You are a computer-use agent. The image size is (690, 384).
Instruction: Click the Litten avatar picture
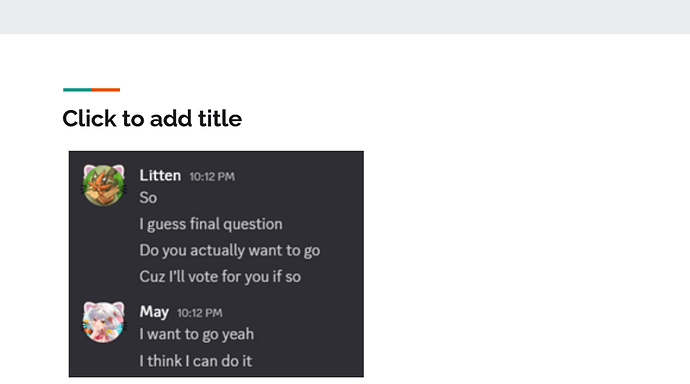click(103, 185)
